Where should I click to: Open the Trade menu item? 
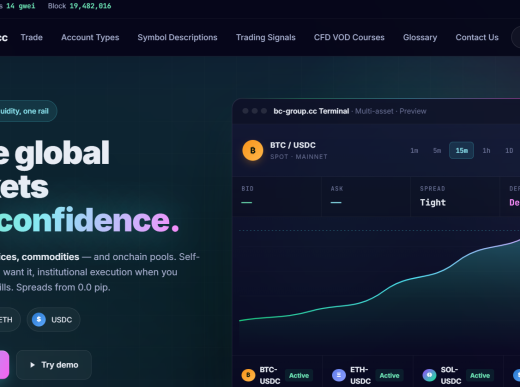pos(32,37)
